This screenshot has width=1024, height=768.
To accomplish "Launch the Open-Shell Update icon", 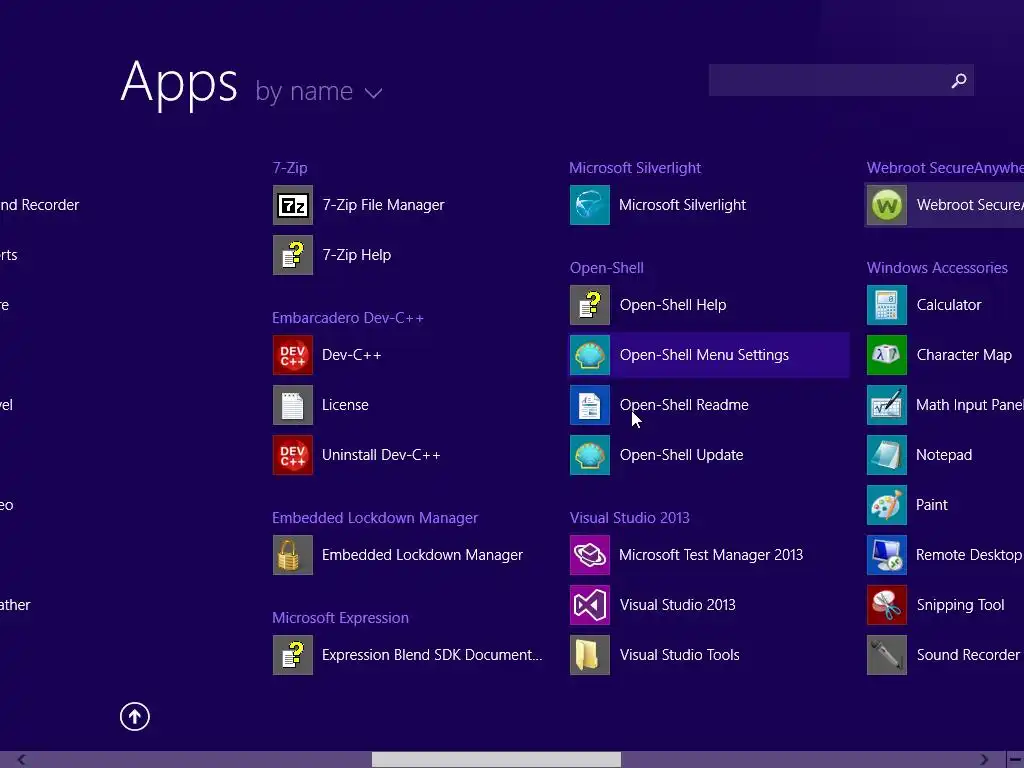I will pos(590,455).
